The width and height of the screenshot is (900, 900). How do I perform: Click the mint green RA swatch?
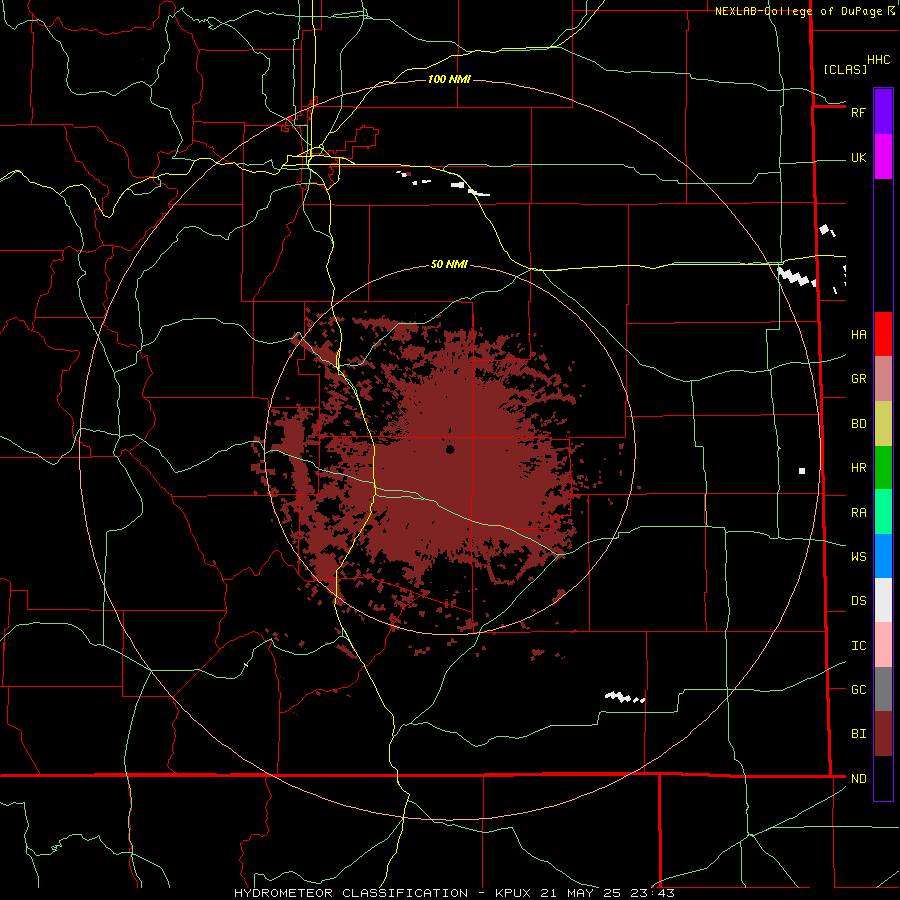pyautogui.click(x=883, y=512)
